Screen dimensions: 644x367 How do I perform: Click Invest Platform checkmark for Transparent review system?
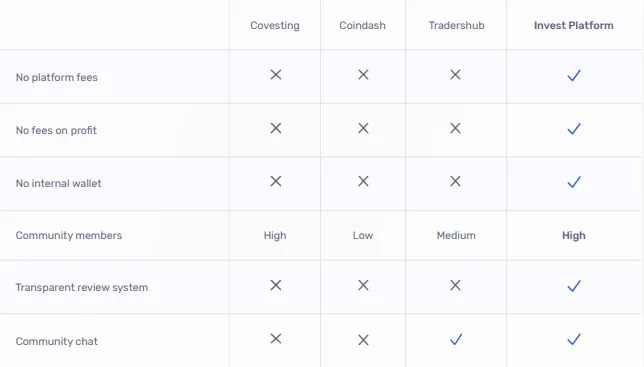(574, 286)
